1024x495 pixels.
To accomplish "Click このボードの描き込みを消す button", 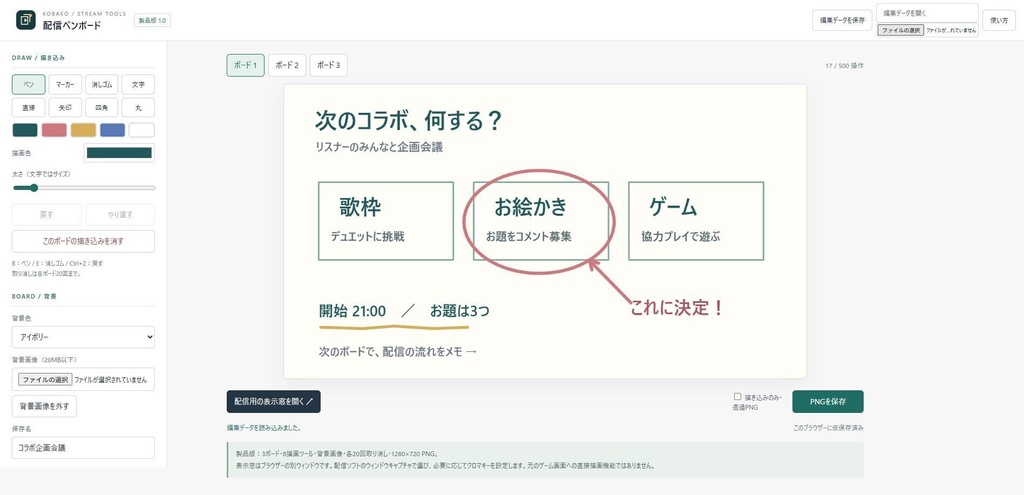I will (84, 241).
